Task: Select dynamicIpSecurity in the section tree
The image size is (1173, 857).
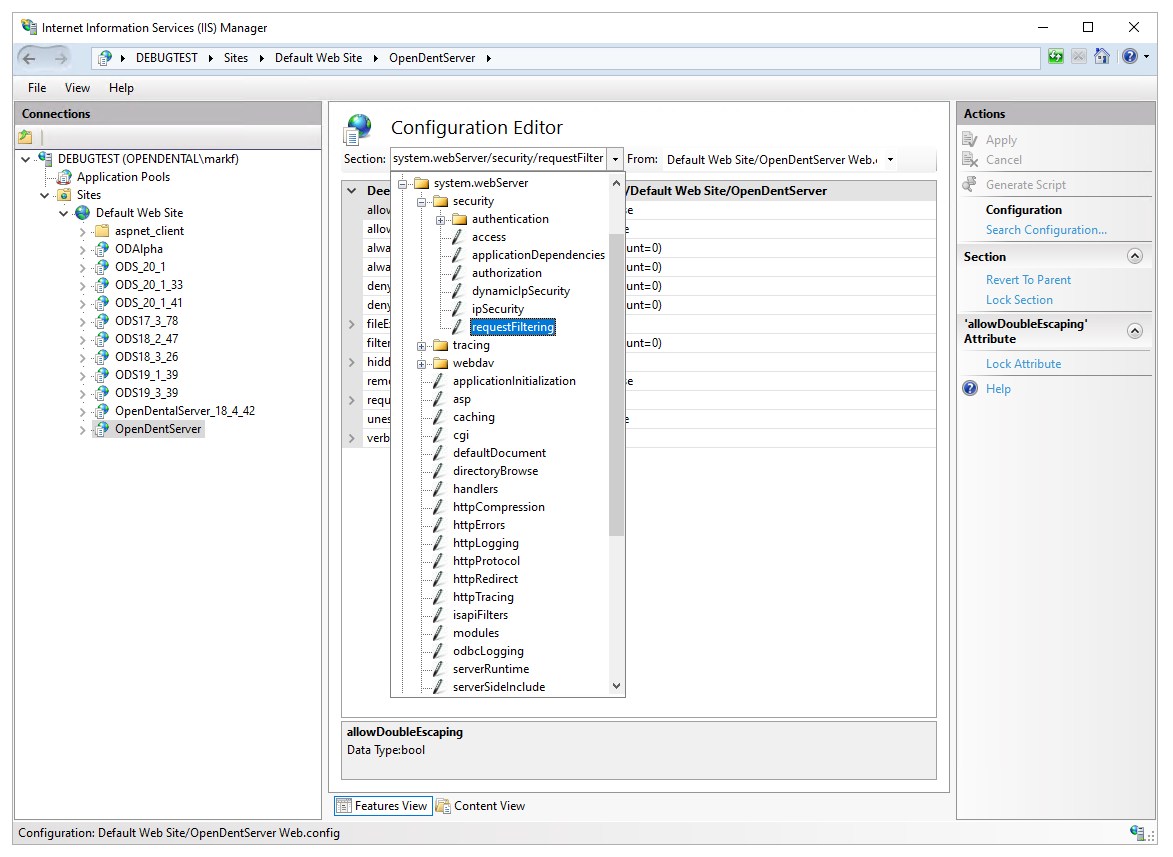Action: pos(521,291)
